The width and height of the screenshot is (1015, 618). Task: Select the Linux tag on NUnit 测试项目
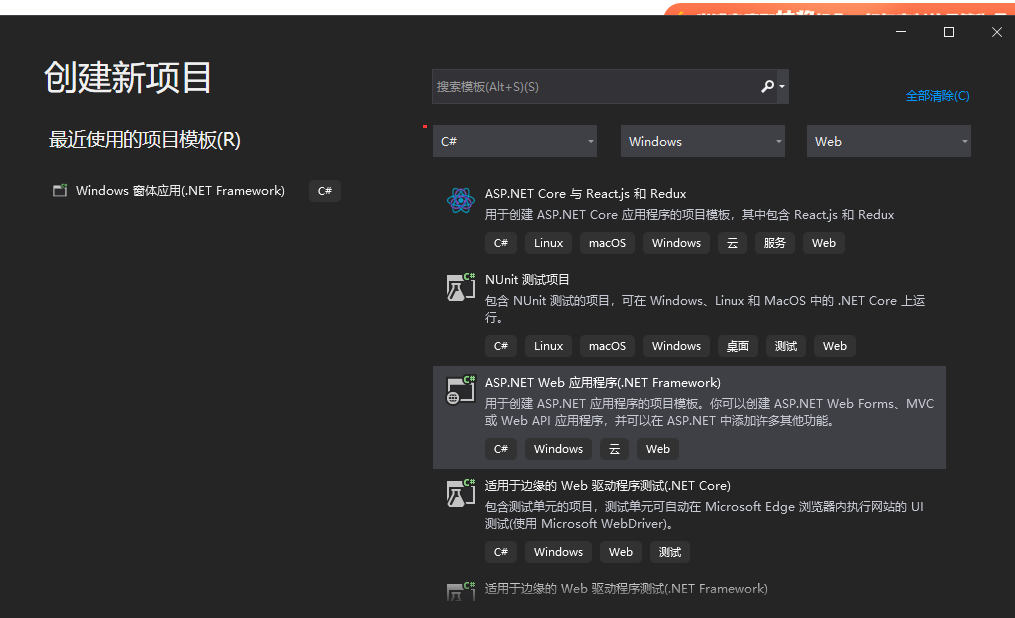(x=547, y=345)
